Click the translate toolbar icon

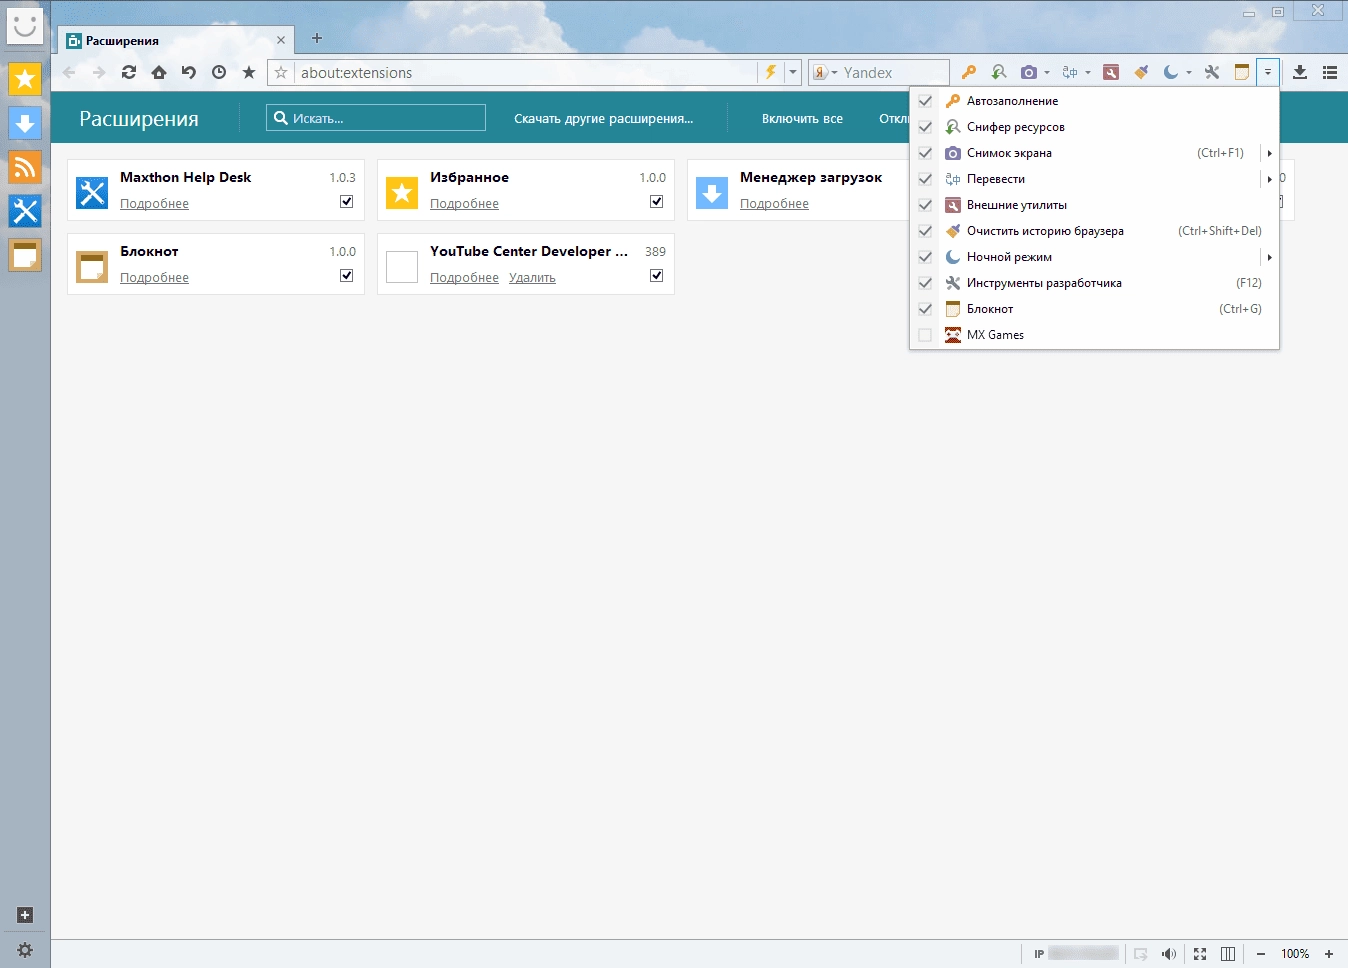click(x=1069, y=72)
